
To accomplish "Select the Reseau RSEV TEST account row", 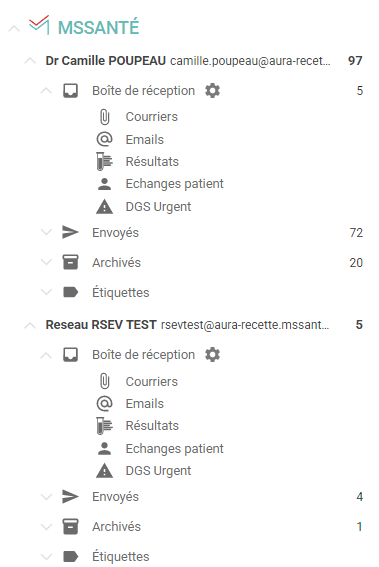I will [193, 325].
